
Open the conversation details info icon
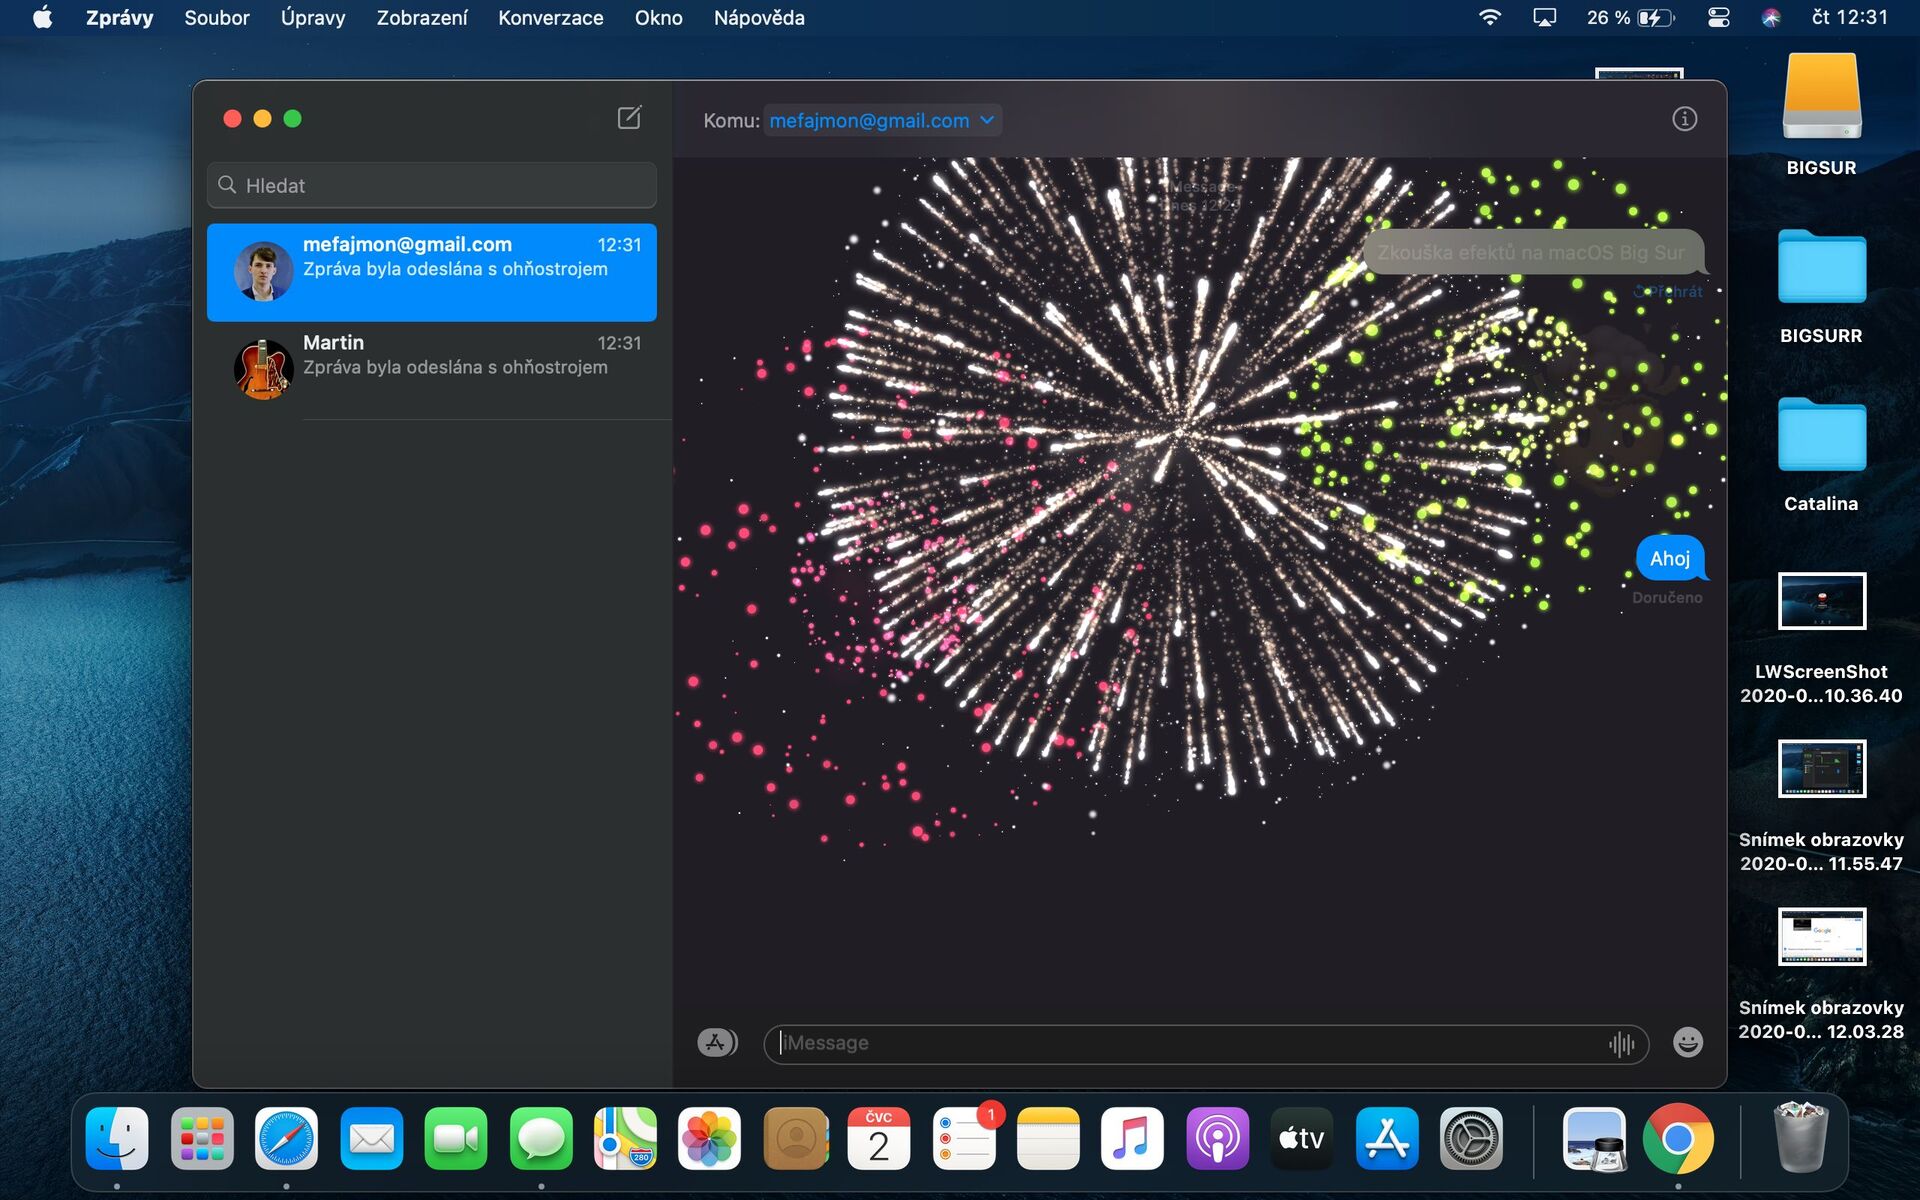click(x=1684, y=119)
